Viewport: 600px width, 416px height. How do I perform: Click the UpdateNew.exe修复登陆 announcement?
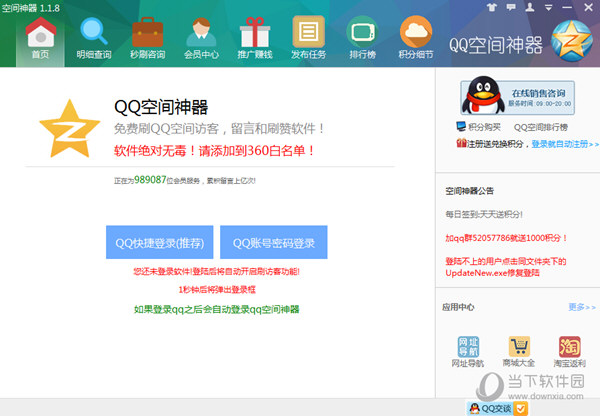pos(505,267)
